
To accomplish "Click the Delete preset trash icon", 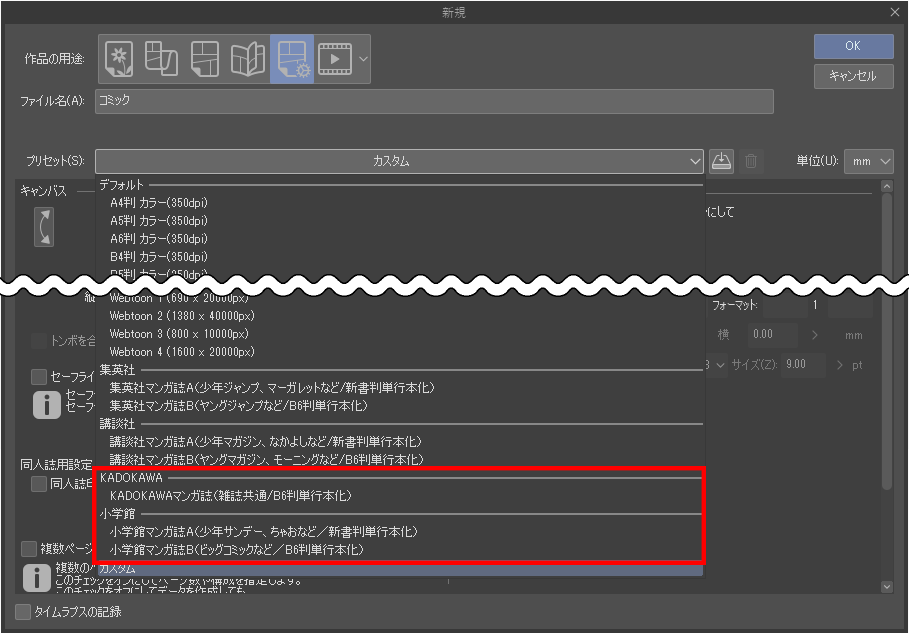I will click(751, 161).
